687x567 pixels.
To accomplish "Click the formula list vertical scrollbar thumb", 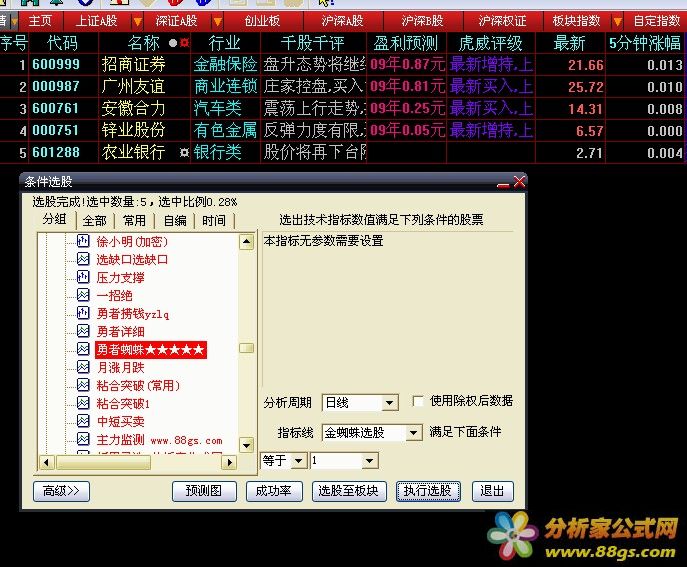I will [x=247, y=348].
